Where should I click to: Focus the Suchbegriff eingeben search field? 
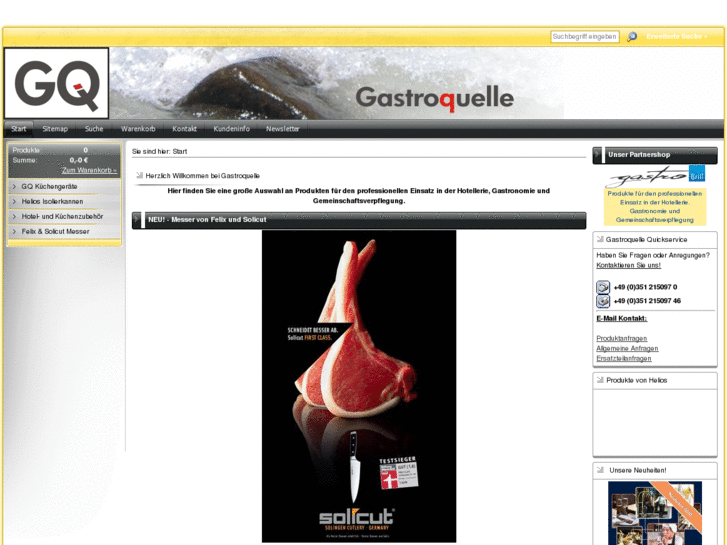[x=585, y=37]
